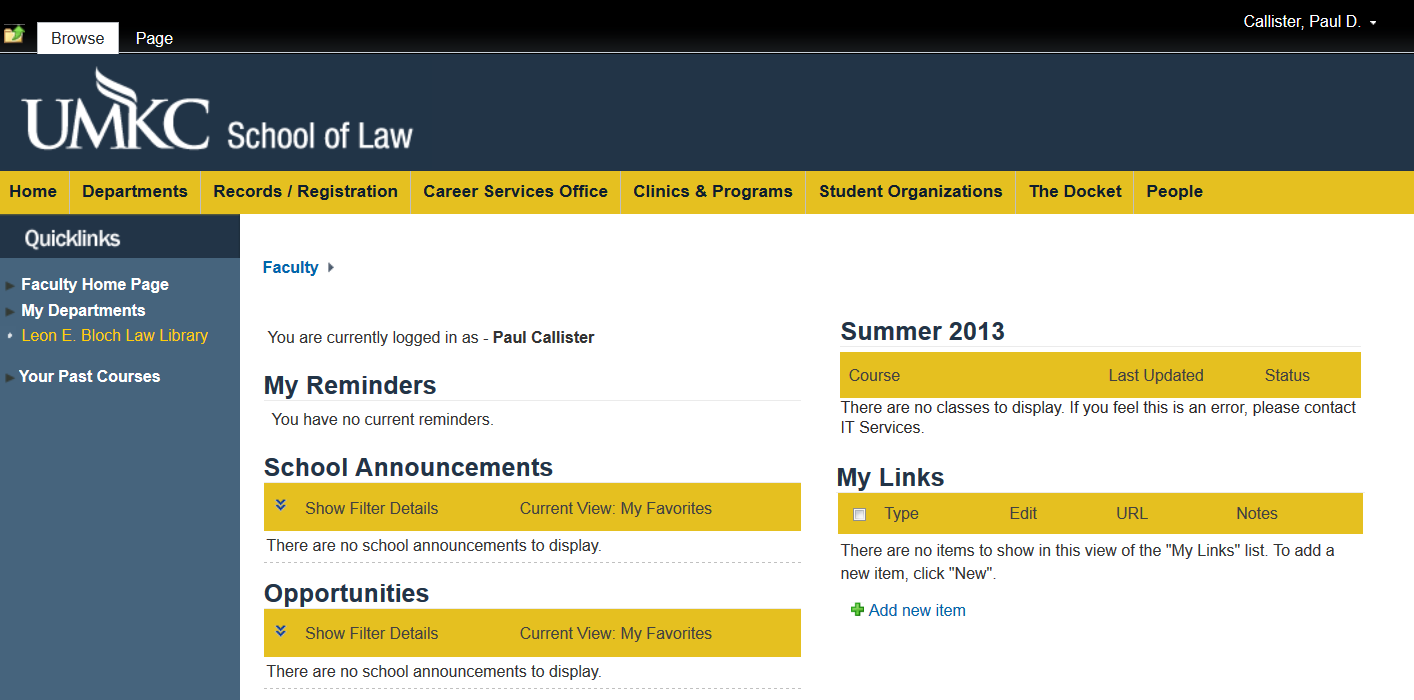Expand arrow beside Faculty Home Page

(11, 286)
